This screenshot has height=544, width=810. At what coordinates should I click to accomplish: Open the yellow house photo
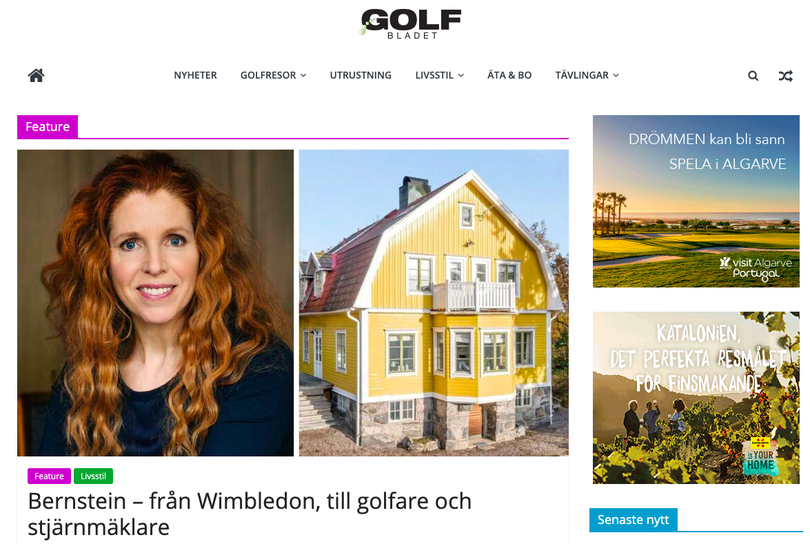[434, 303]
